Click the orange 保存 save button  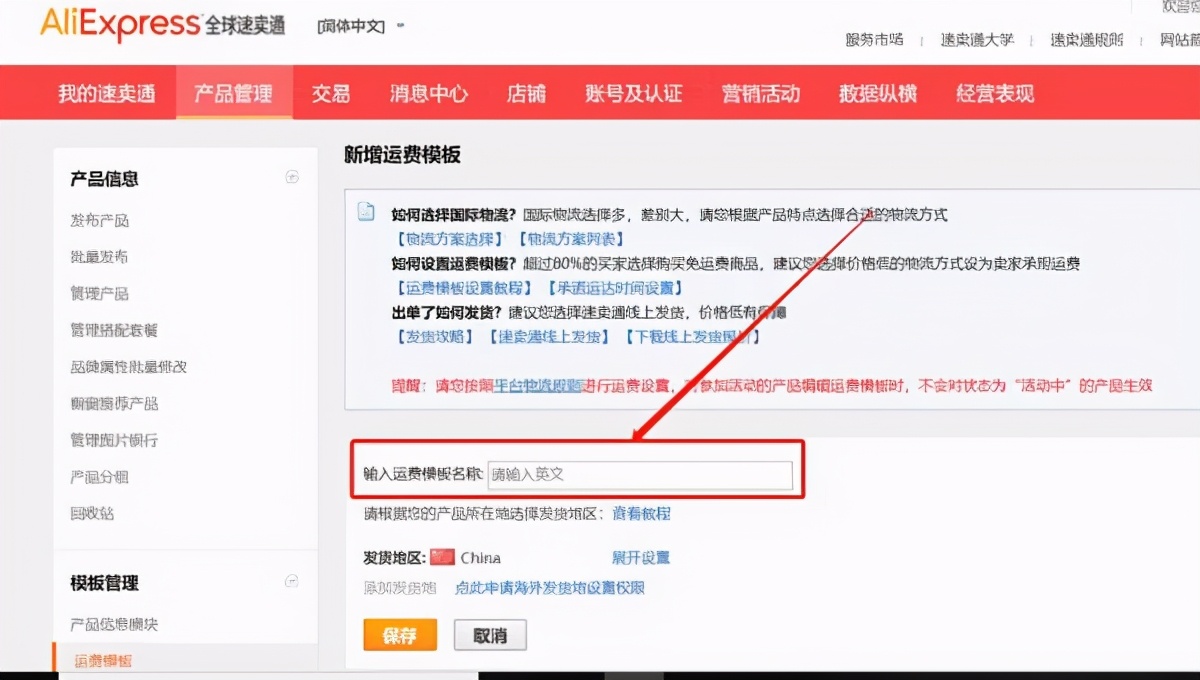click(399, 635)
